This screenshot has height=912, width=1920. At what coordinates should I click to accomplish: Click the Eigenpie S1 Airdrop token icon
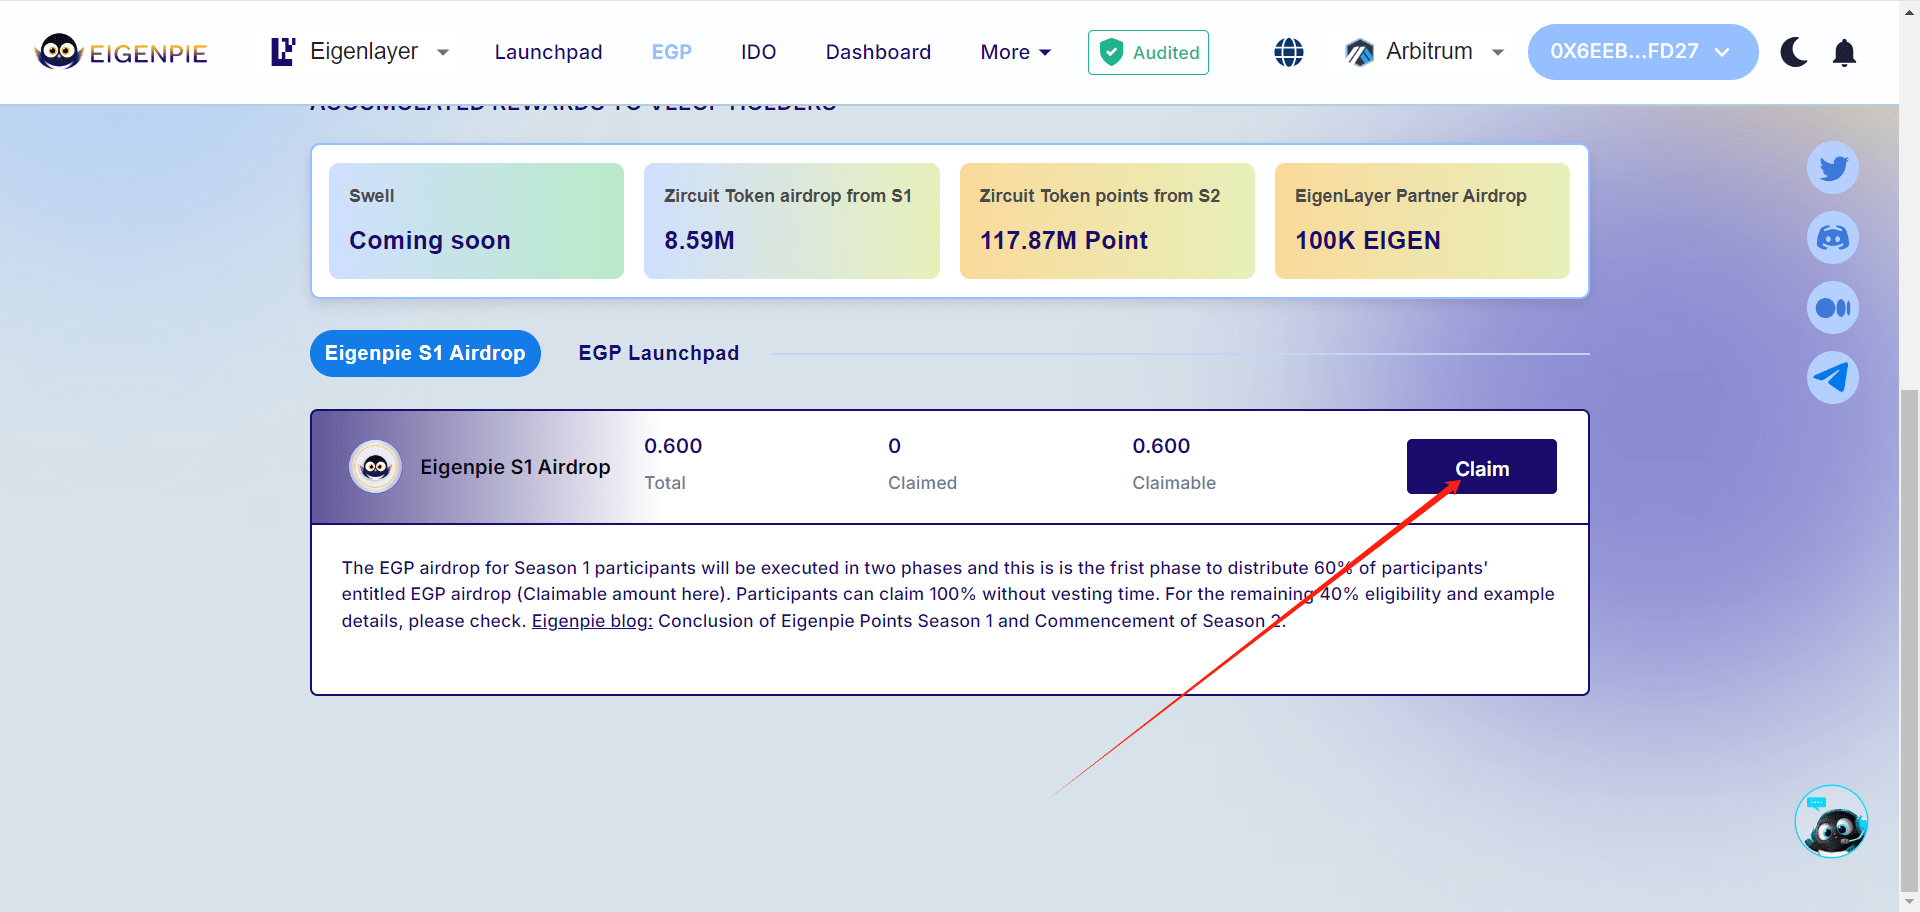point(375,466)
